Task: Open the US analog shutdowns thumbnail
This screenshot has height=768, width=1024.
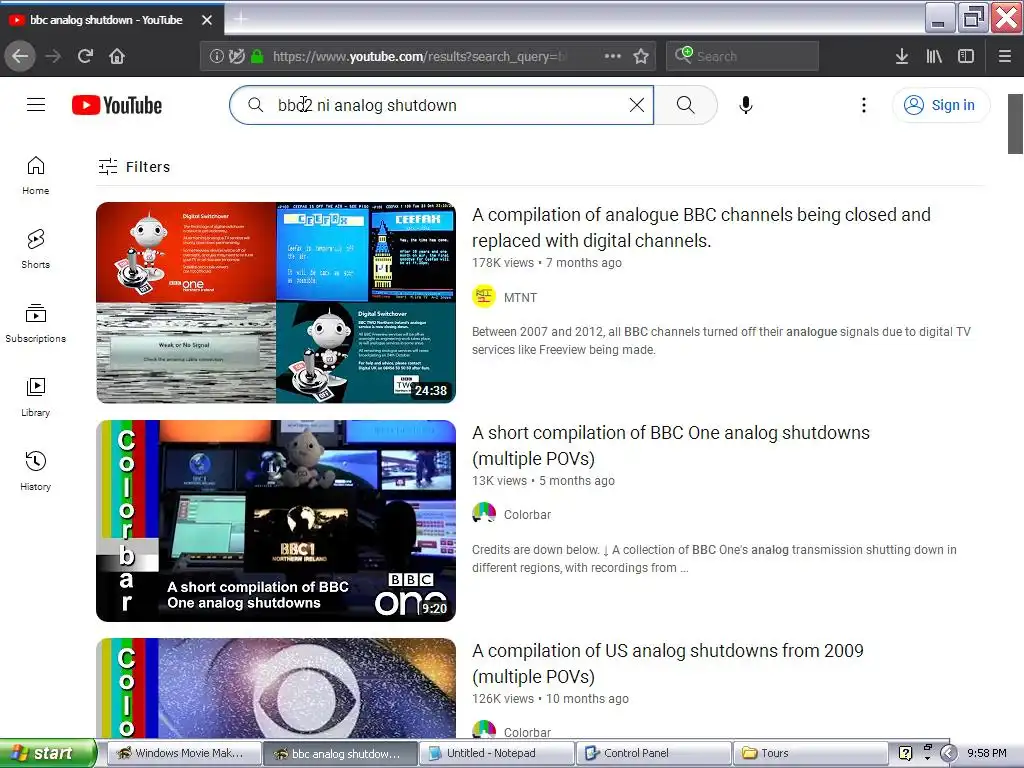Action: [x=276, y=688]
